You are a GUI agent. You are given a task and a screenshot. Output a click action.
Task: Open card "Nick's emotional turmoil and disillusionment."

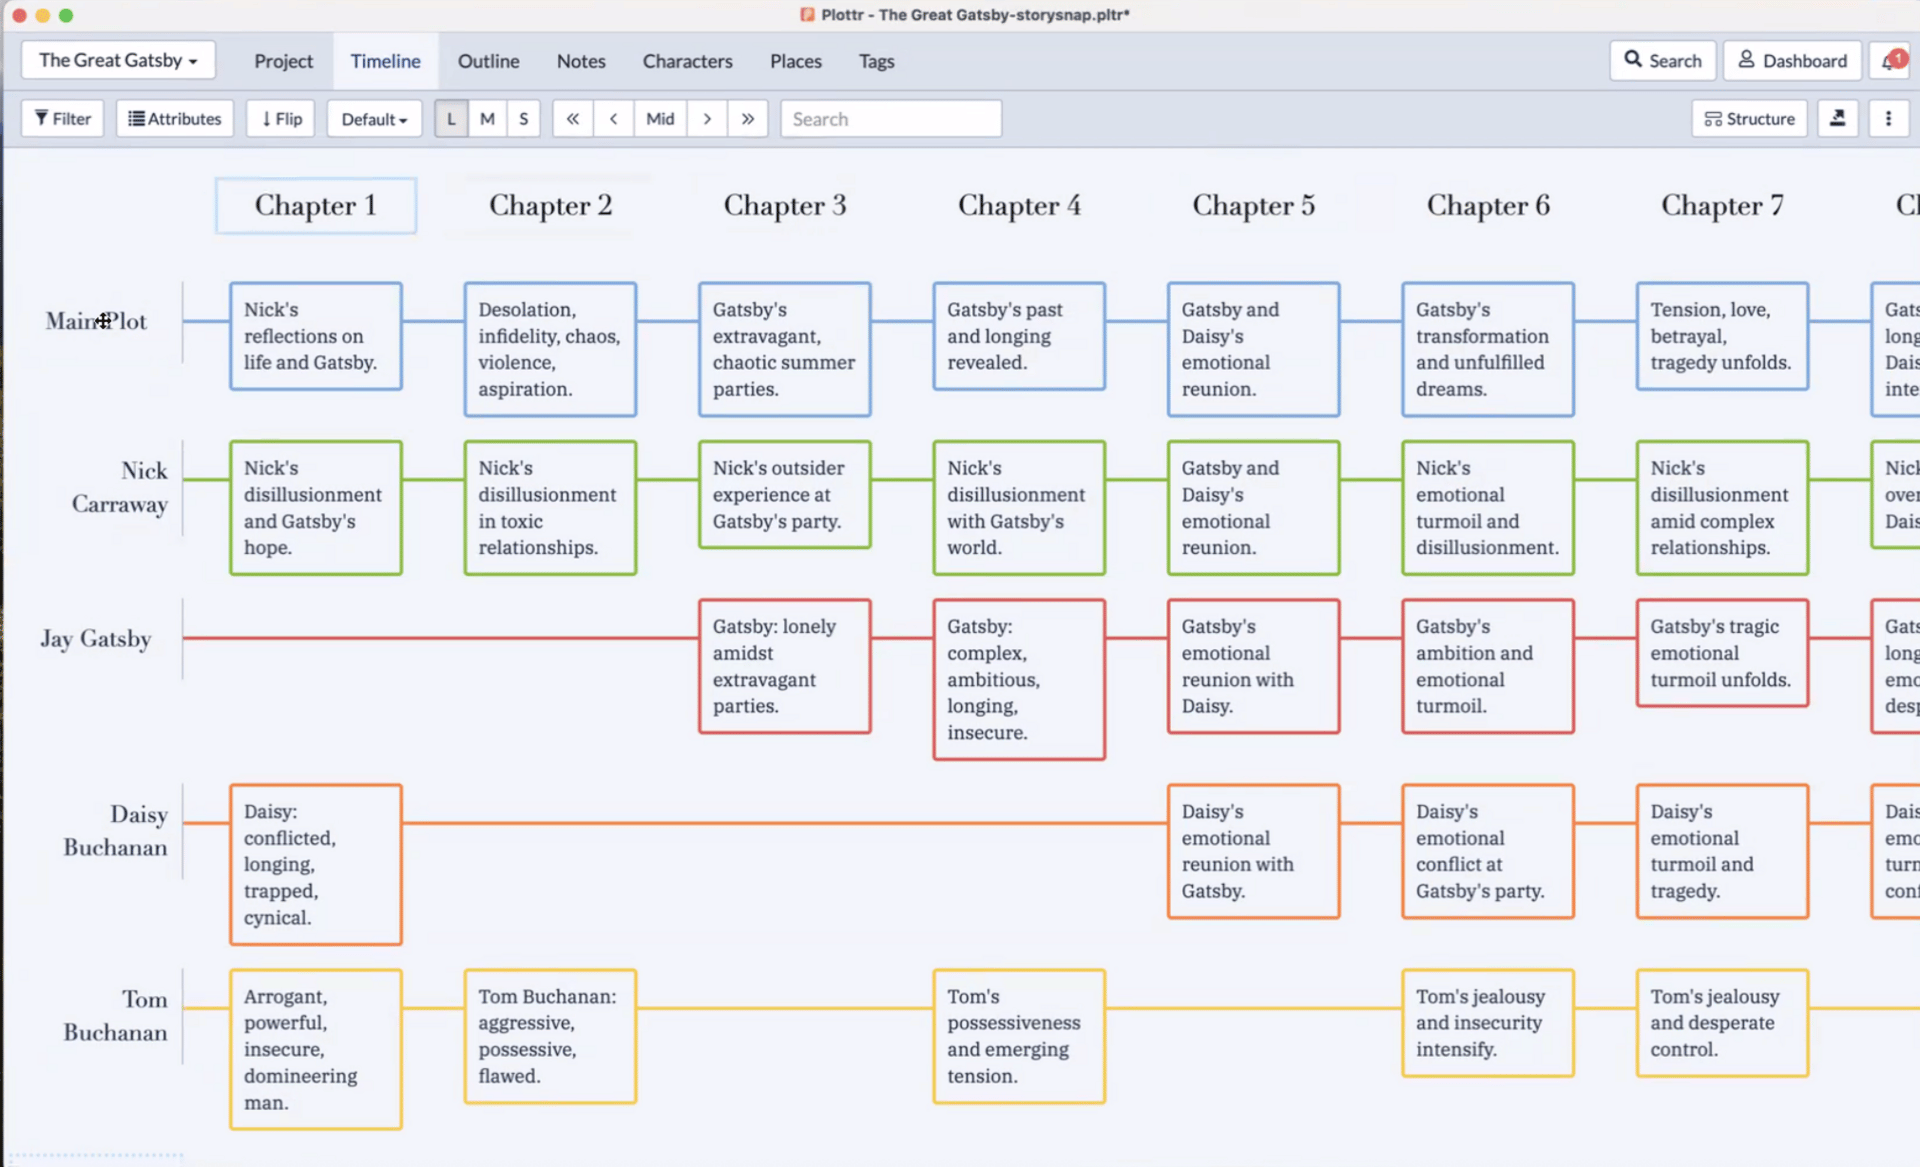(x=1488, y=508)
